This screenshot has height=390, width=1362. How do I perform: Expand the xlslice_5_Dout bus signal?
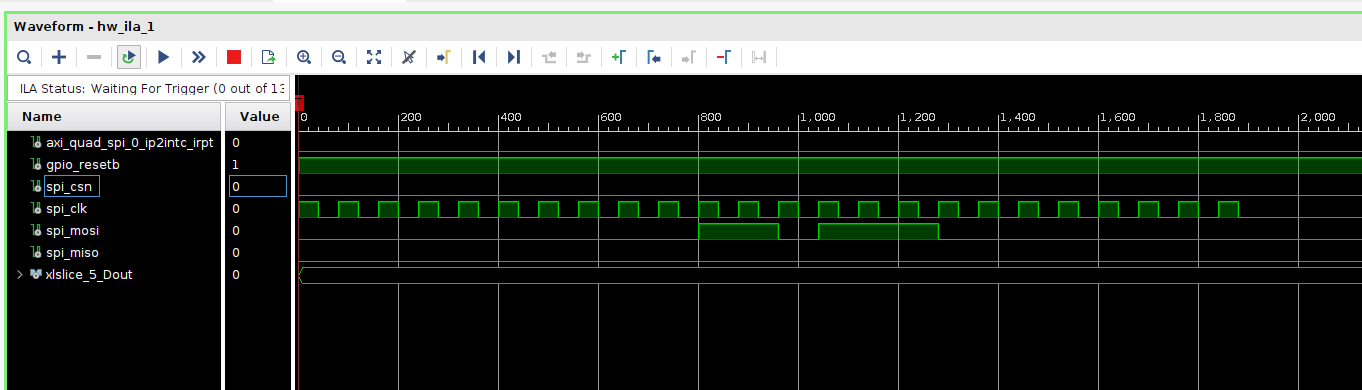point(20,274)
